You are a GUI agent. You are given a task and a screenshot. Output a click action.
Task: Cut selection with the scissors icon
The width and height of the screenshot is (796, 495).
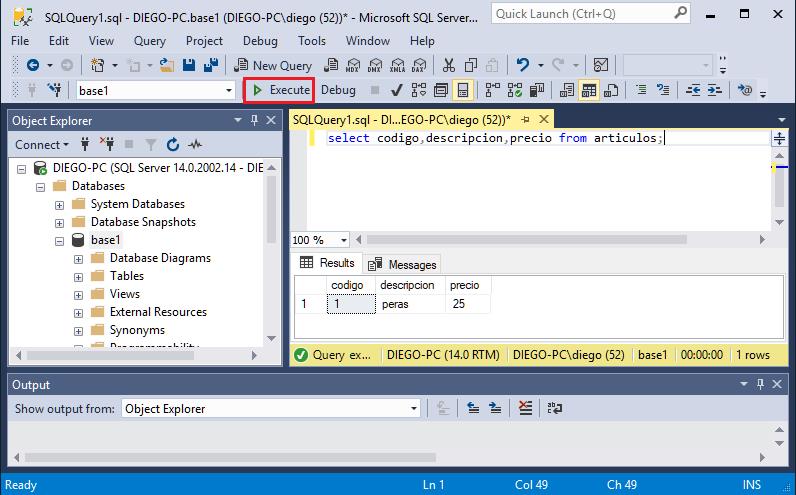coord(448,65)
